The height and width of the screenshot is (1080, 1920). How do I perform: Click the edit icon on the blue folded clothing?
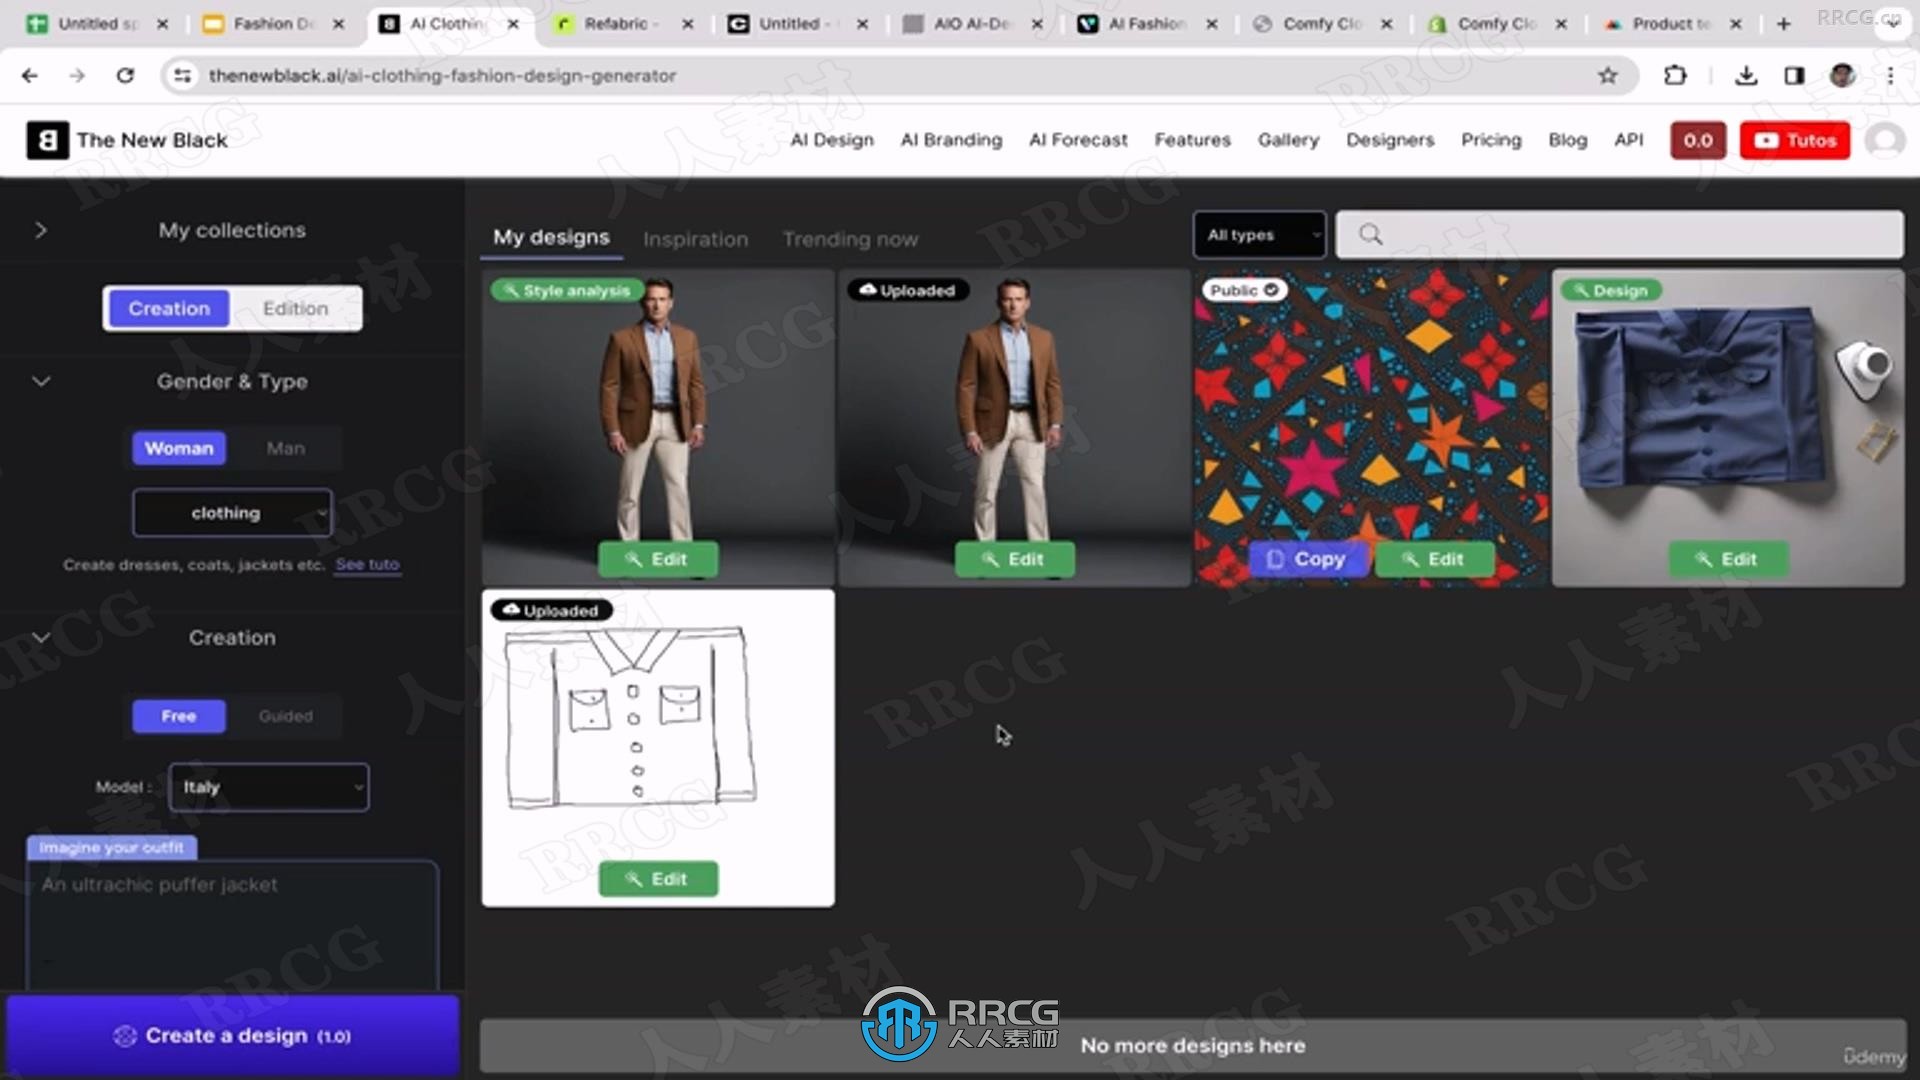tap(1729, 558)
